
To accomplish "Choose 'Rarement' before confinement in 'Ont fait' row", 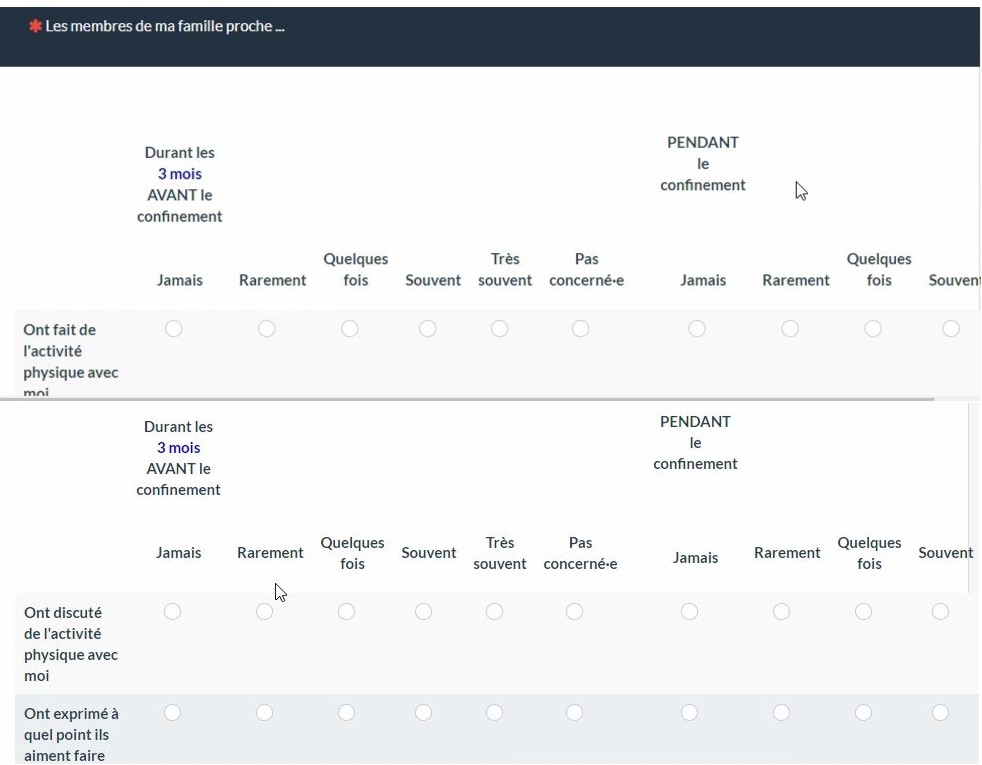I will (266, 328).
